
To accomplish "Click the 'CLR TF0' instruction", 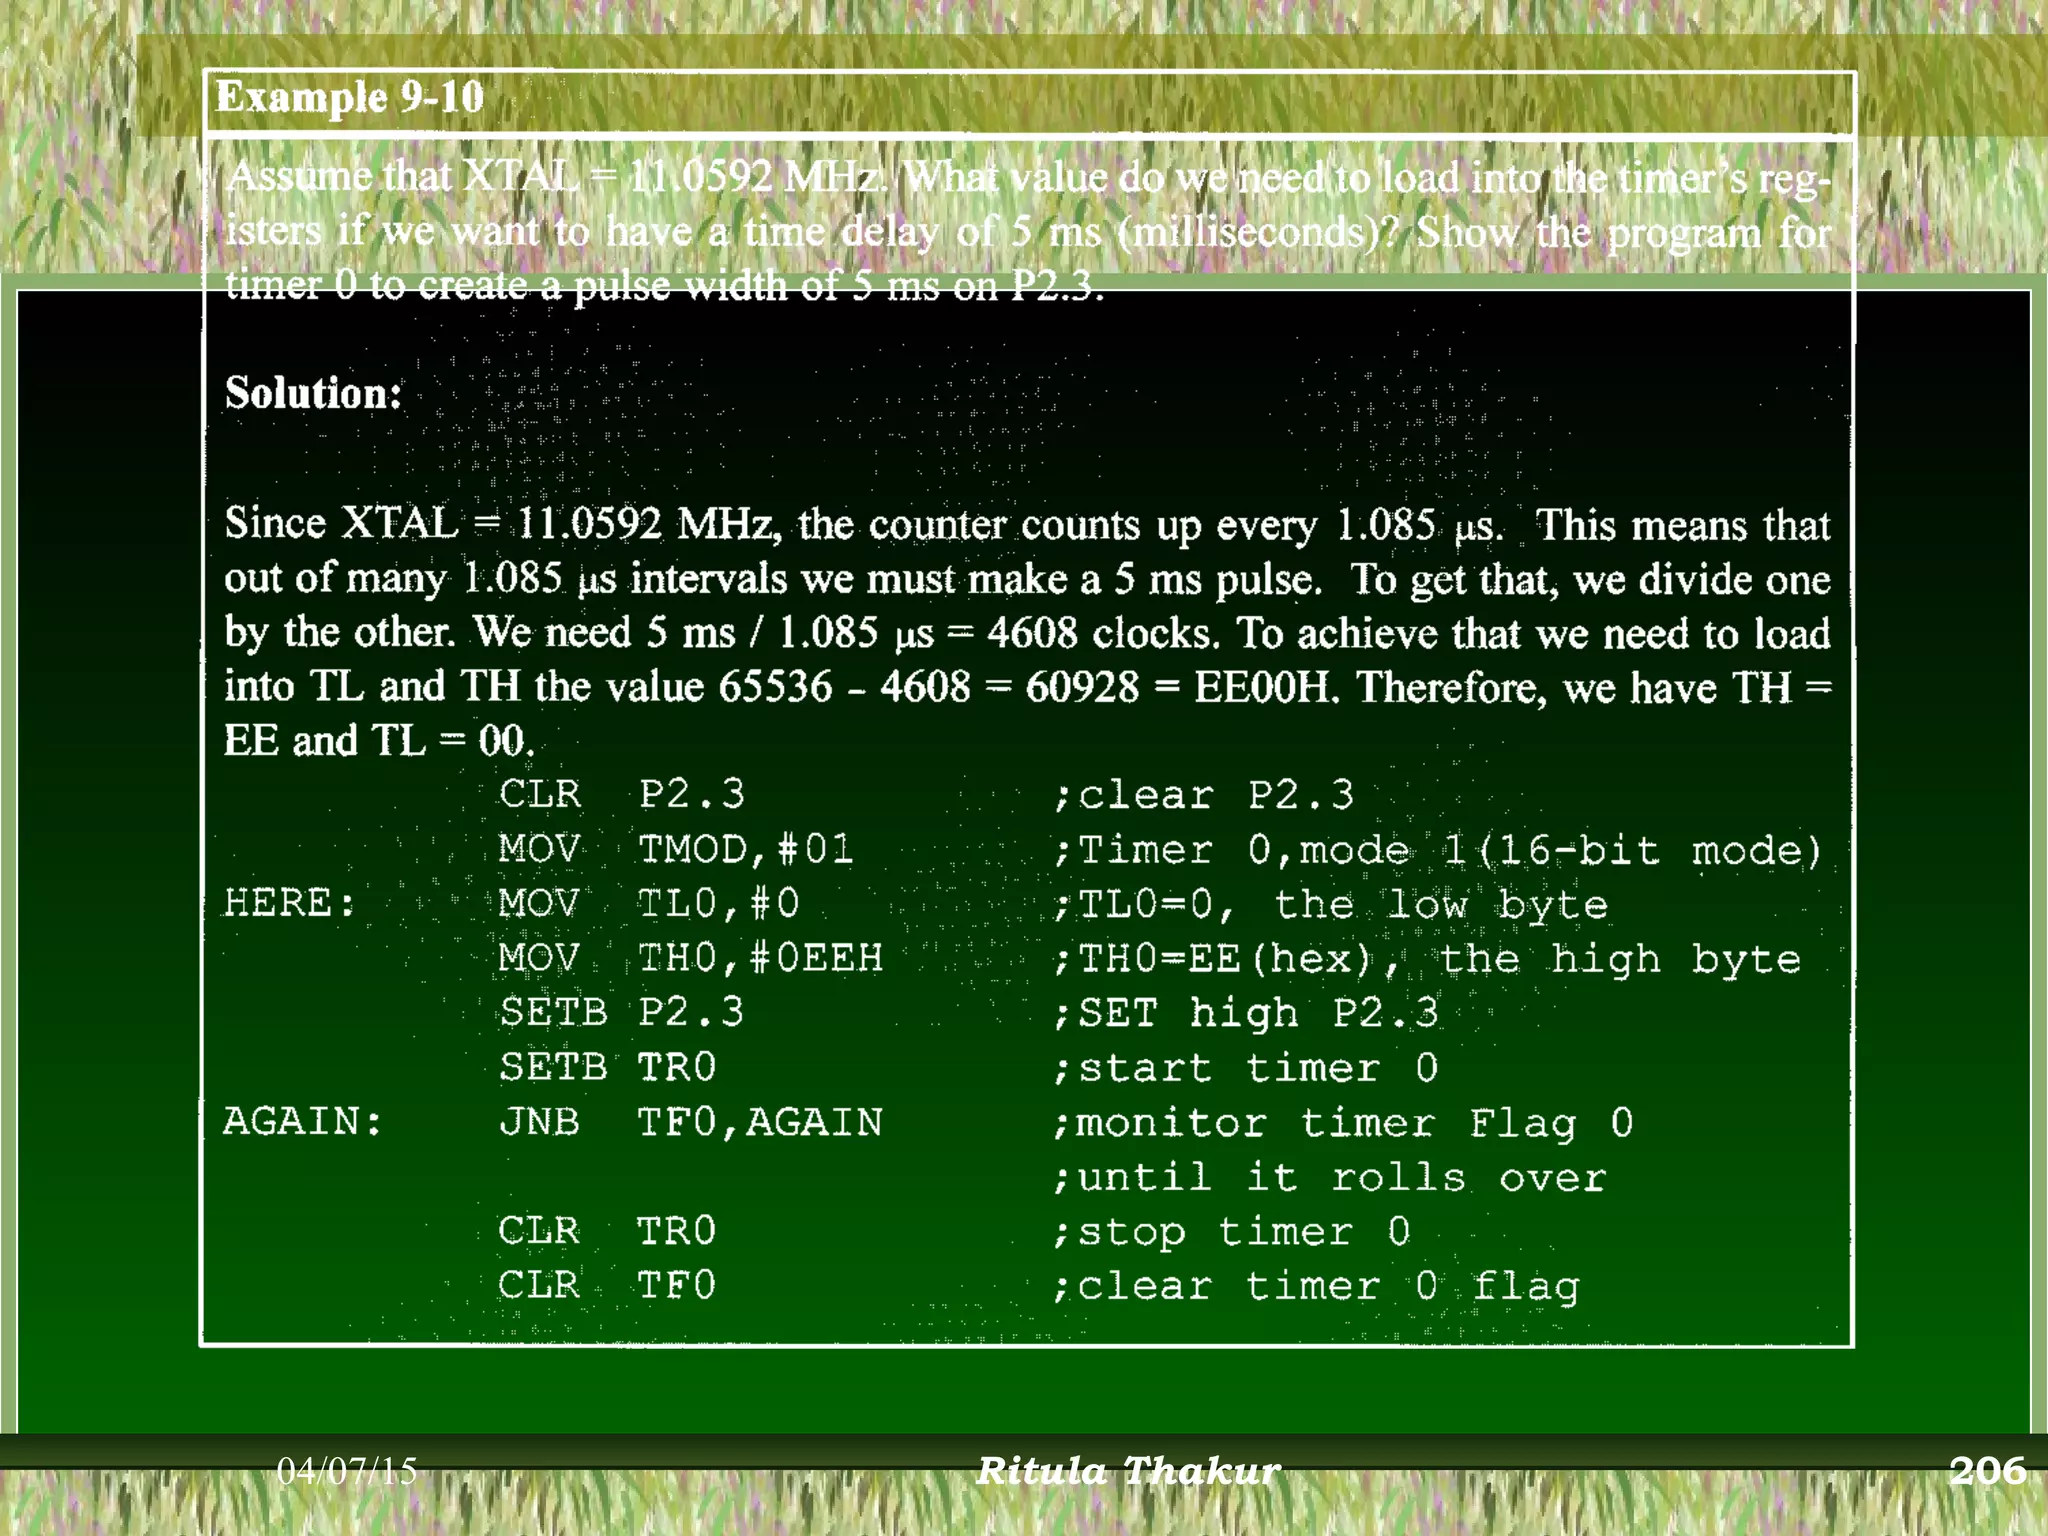I will (x=608, y=1285).
